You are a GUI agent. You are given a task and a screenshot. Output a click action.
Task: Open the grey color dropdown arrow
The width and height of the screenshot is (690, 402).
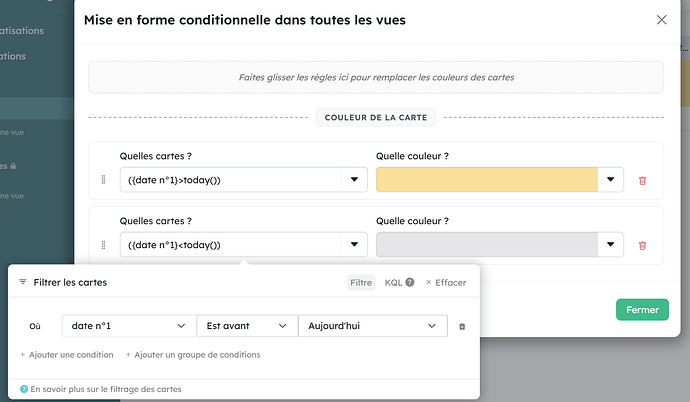(610, 245)
